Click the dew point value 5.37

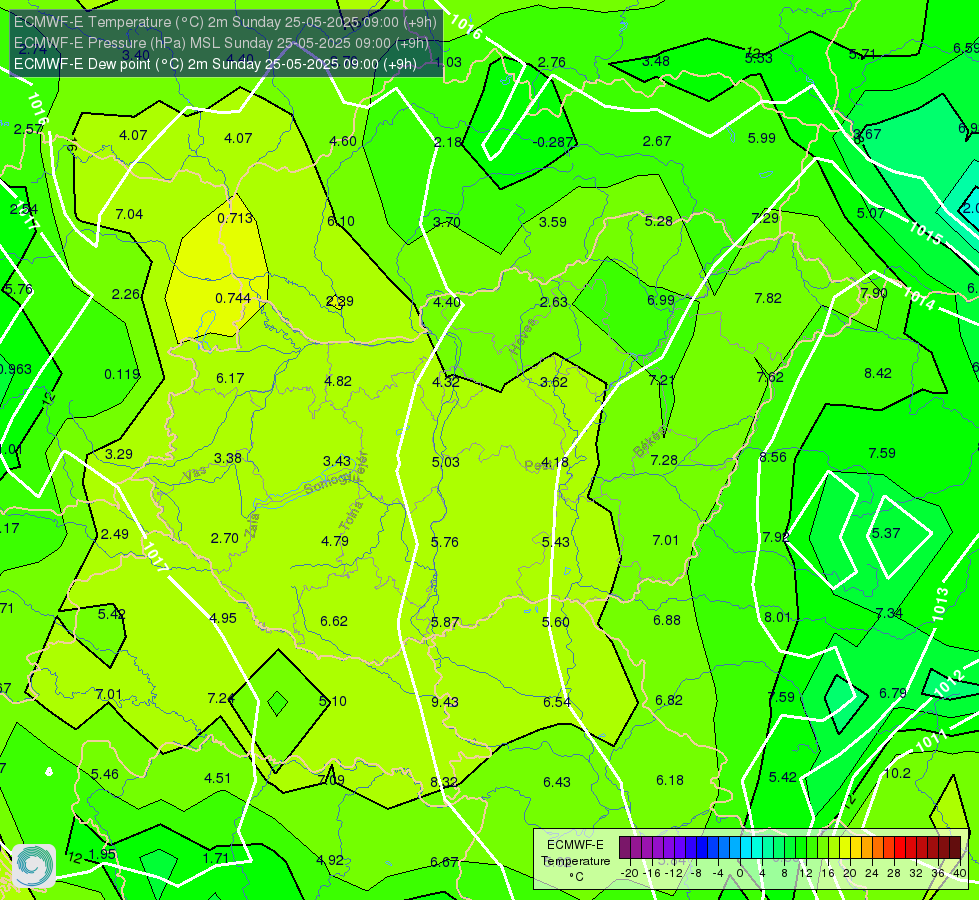tap(886, 533)
